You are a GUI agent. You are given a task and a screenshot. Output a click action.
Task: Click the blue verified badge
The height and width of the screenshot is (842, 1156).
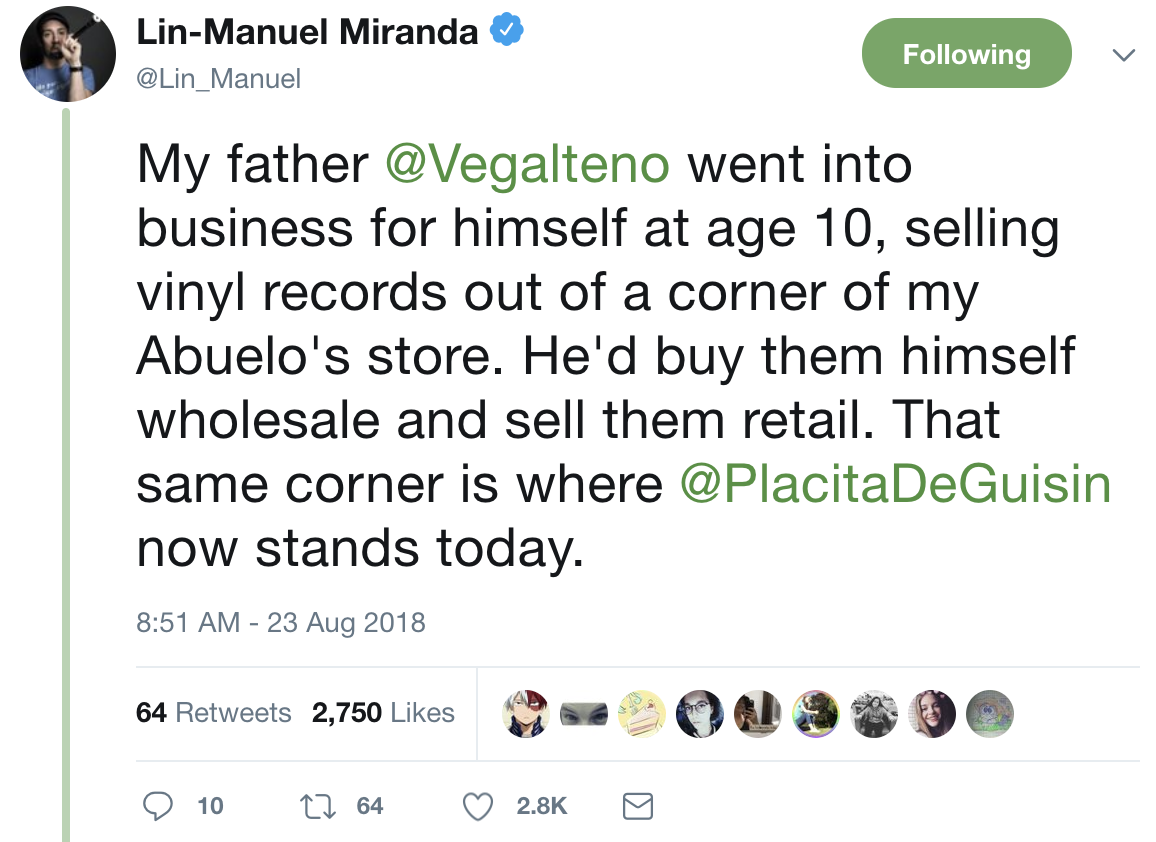(x=507, y=33)
